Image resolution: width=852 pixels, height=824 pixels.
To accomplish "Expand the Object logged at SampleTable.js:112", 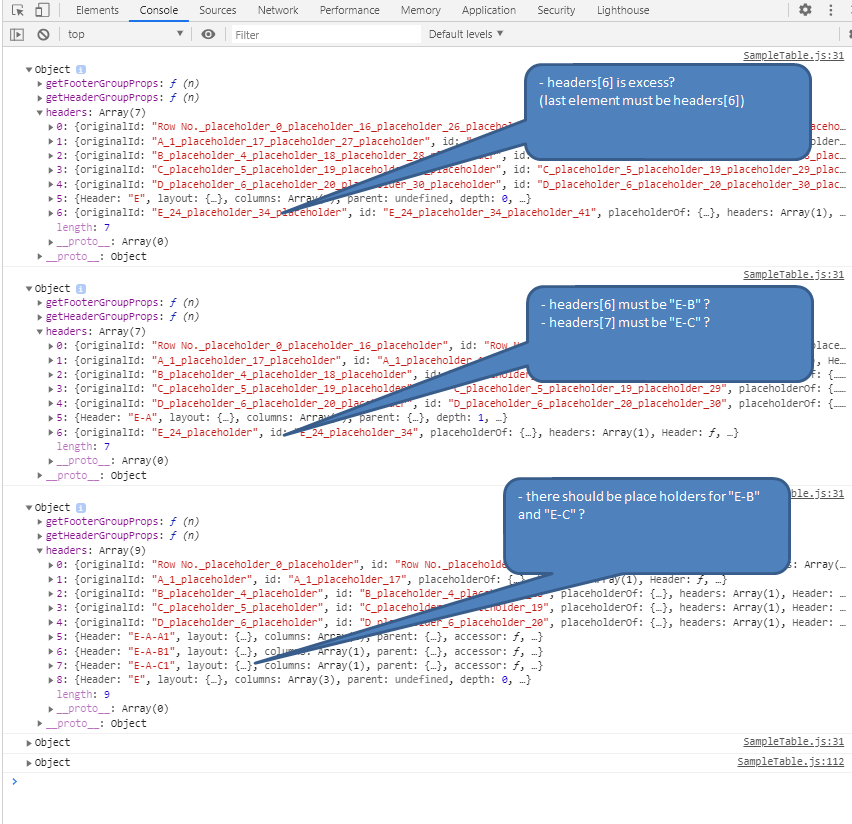I will coord(29,763).
